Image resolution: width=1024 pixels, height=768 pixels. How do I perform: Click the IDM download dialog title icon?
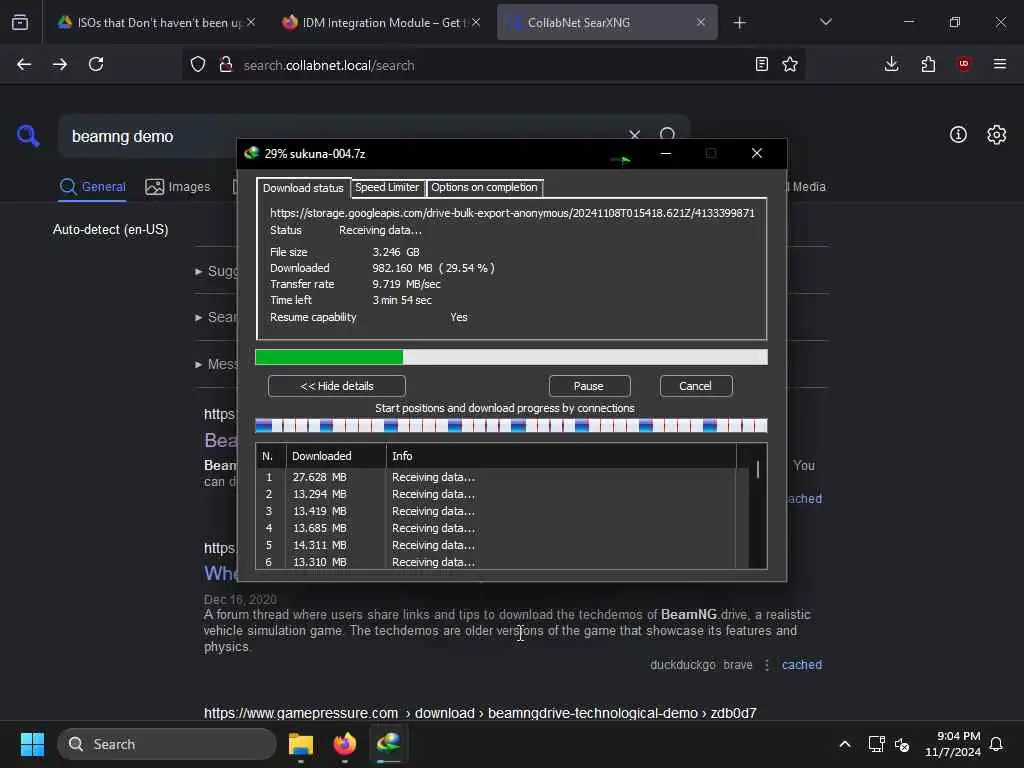tap(251, 153)
